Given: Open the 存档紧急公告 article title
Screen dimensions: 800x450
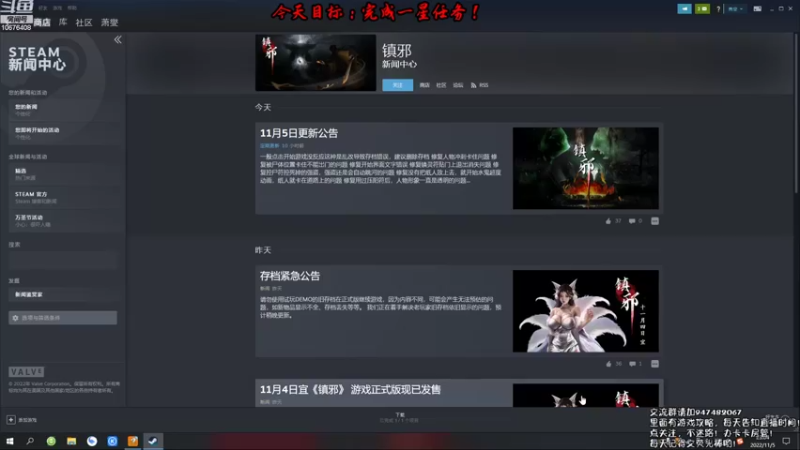Looking at the screenshot, I should click(290, 276).
